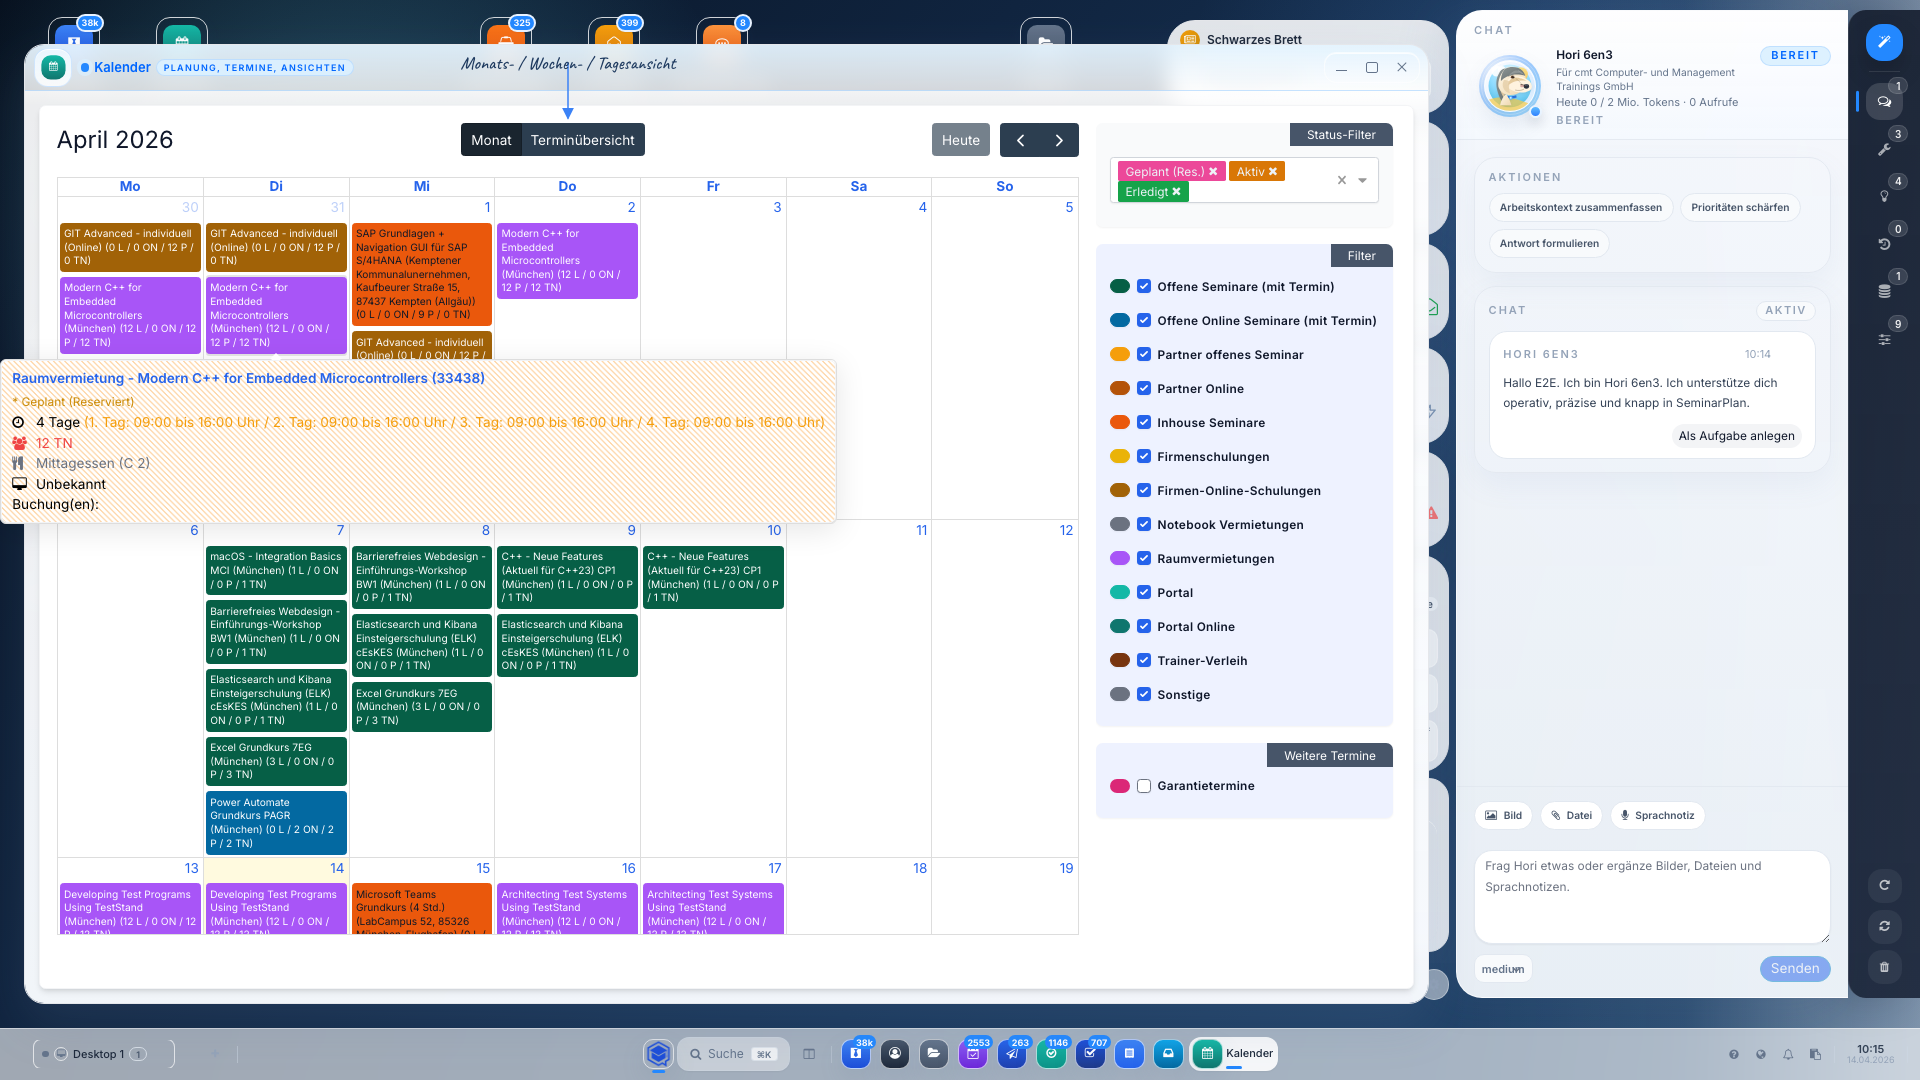Select the Monat view tab
The width and height of the screenshot is (1920, 1080).
pos(491,140)
